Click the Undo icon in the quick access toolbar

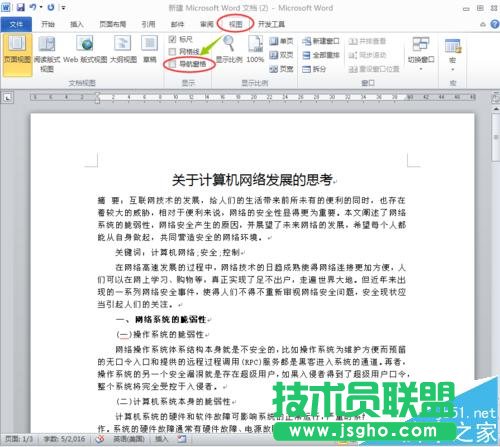pyautogui.click(x=33, y=7)
